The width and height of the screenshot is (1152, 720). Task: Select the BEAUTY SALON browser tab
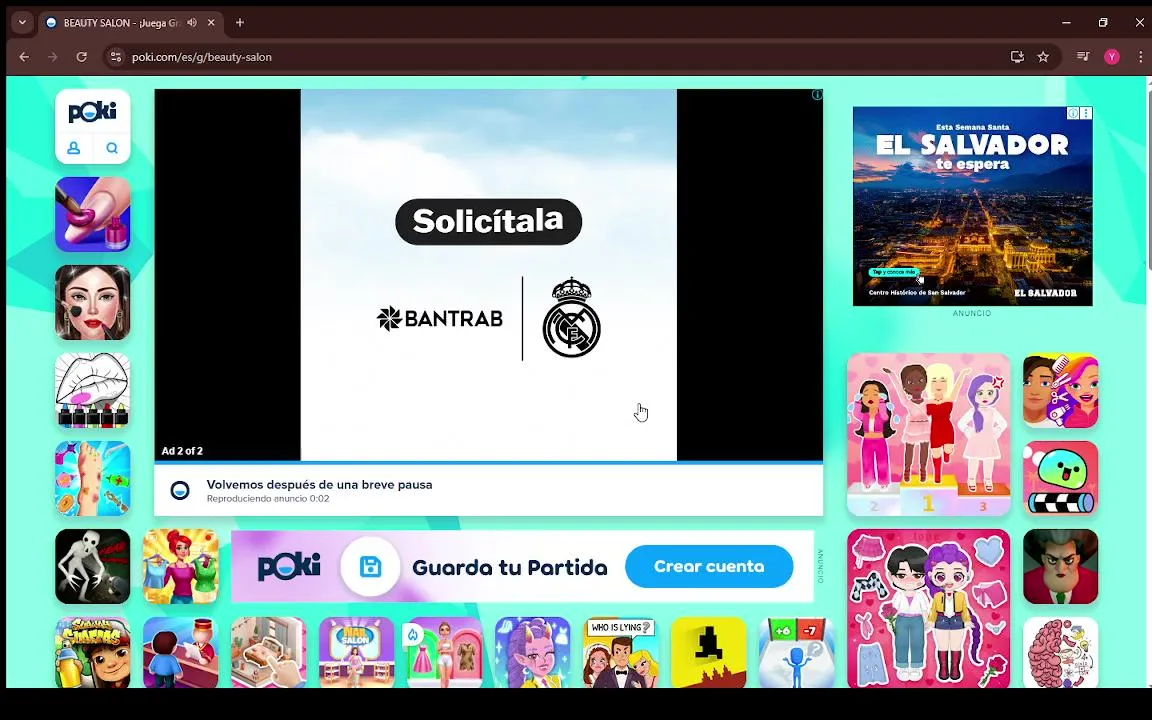[x=130, y=23]
